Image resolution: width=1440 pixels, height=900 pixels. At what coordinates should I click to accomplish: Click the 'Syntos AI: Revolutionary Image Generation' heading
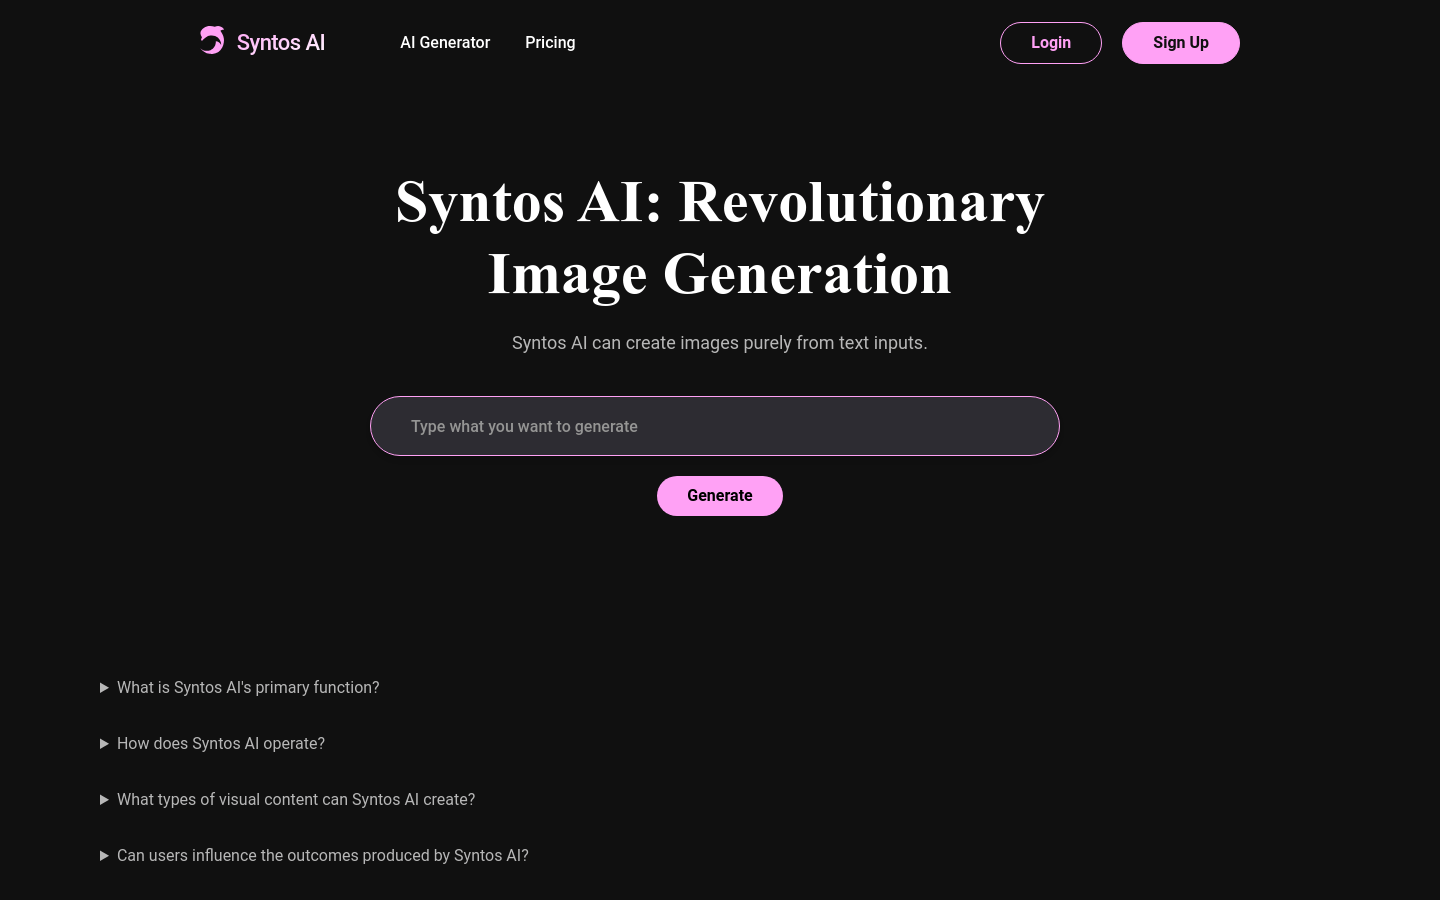(720, 237)
